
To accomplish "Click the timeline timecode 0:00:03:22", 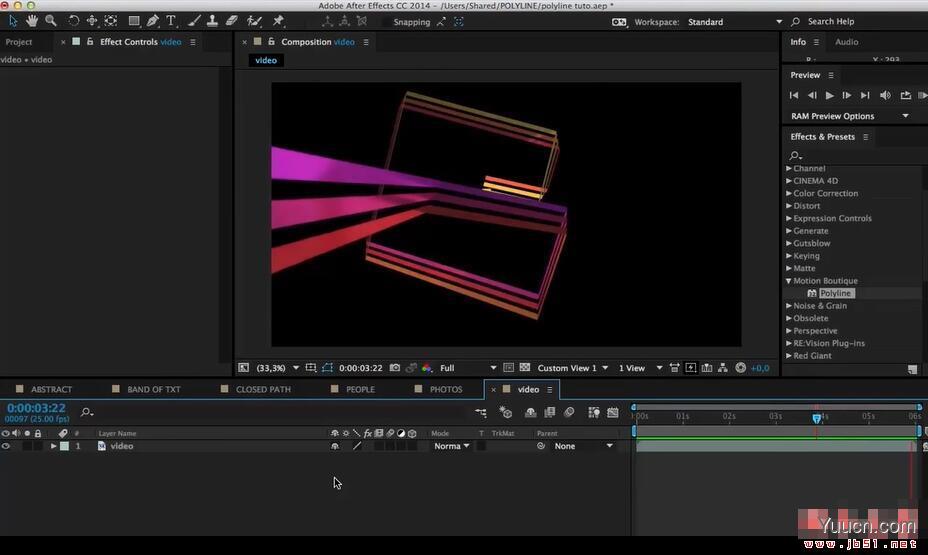I will pyautogui.click(x=36, y=408).
